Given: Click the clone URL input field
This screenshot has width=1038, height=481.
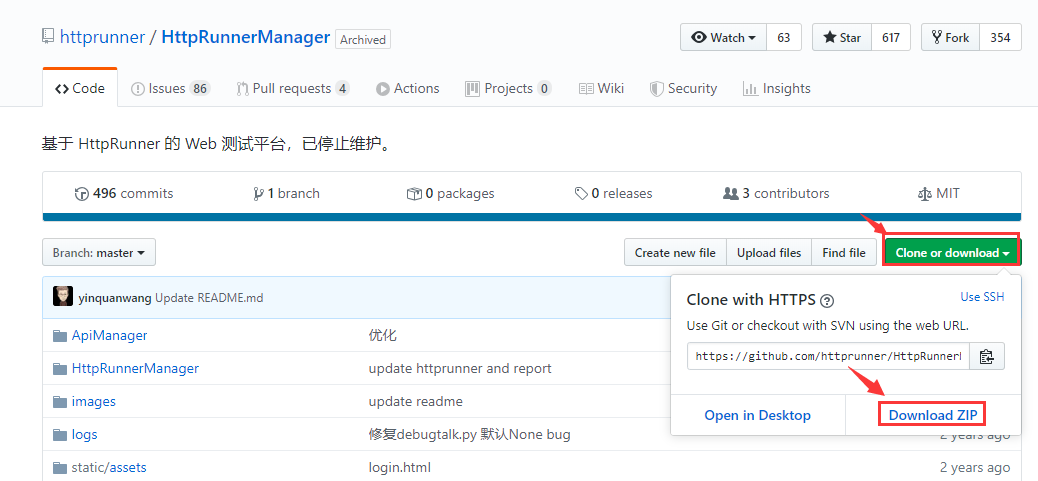Looking at the screenshot, I should 828,356.
